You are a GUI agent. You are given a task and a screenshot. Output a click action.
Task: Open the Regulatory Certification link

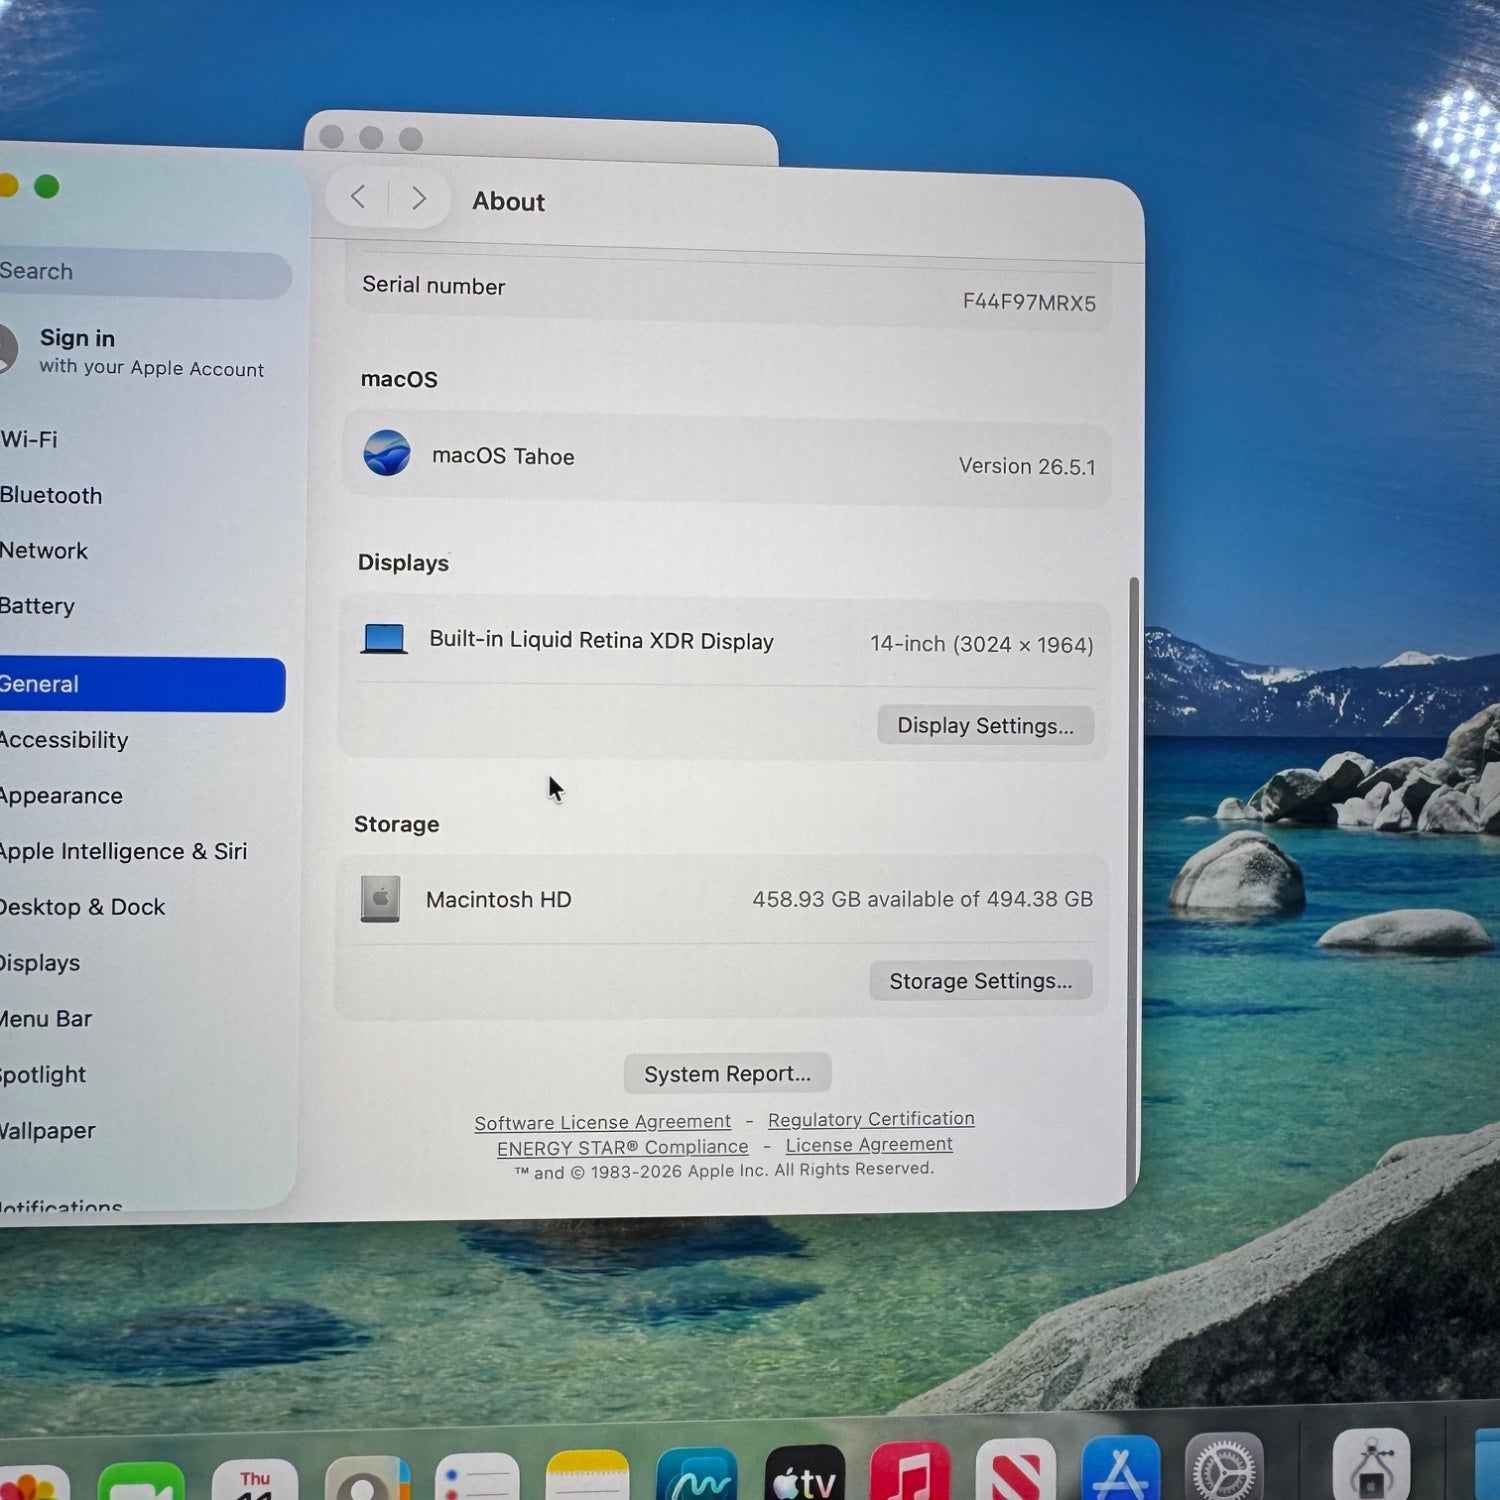coord(871,1119)
